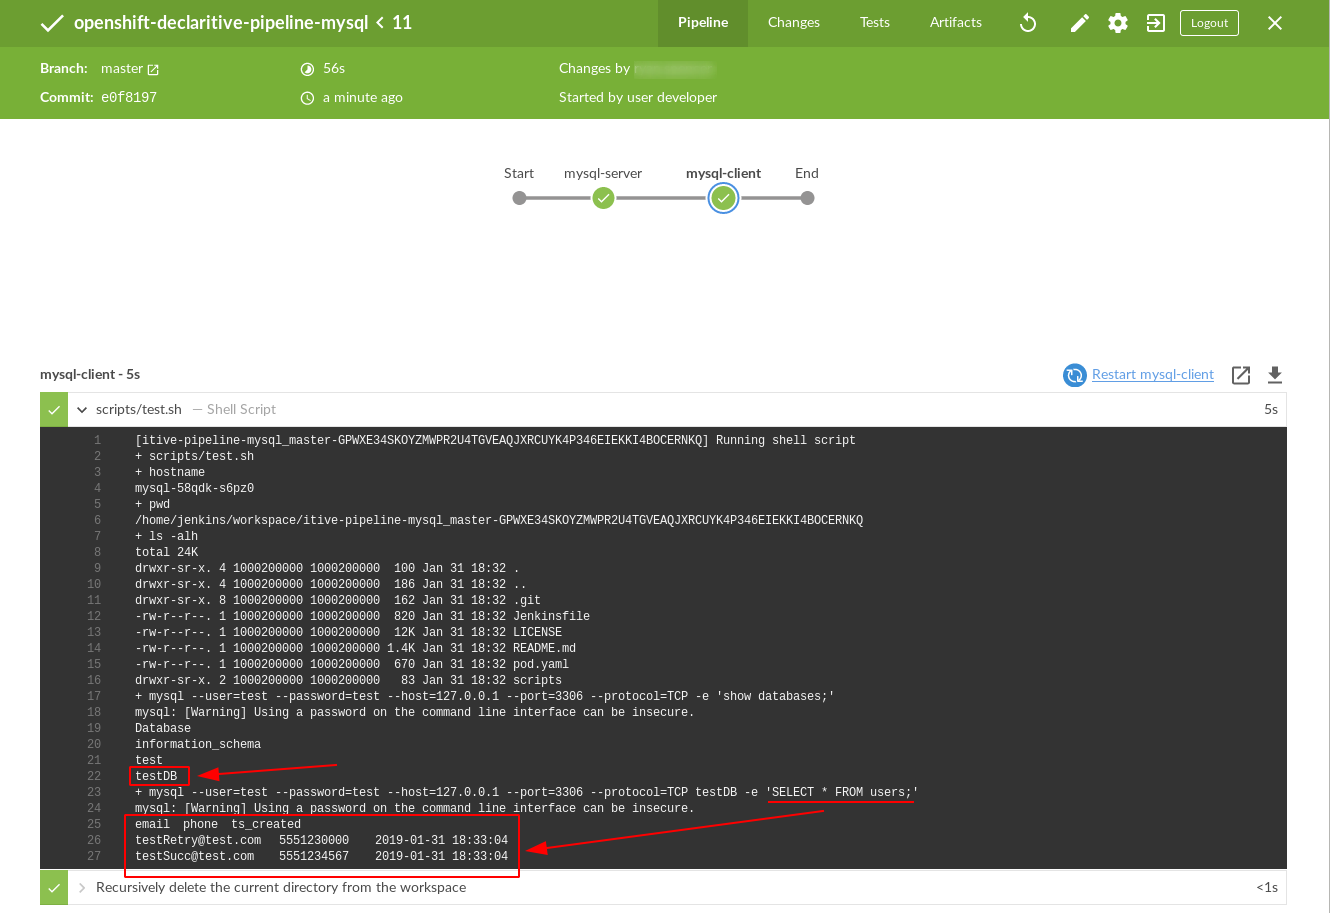This screenshot has height=913, width=1330.
Task: Click the delete-directory step status checkmark
Action: pyautogui.click(x=54, y=887)
